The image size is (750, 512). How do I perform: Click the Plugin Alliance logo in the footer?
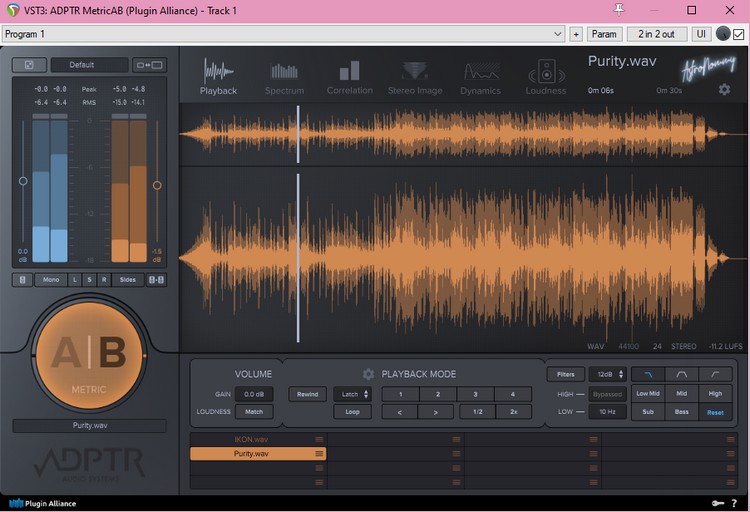43,503
